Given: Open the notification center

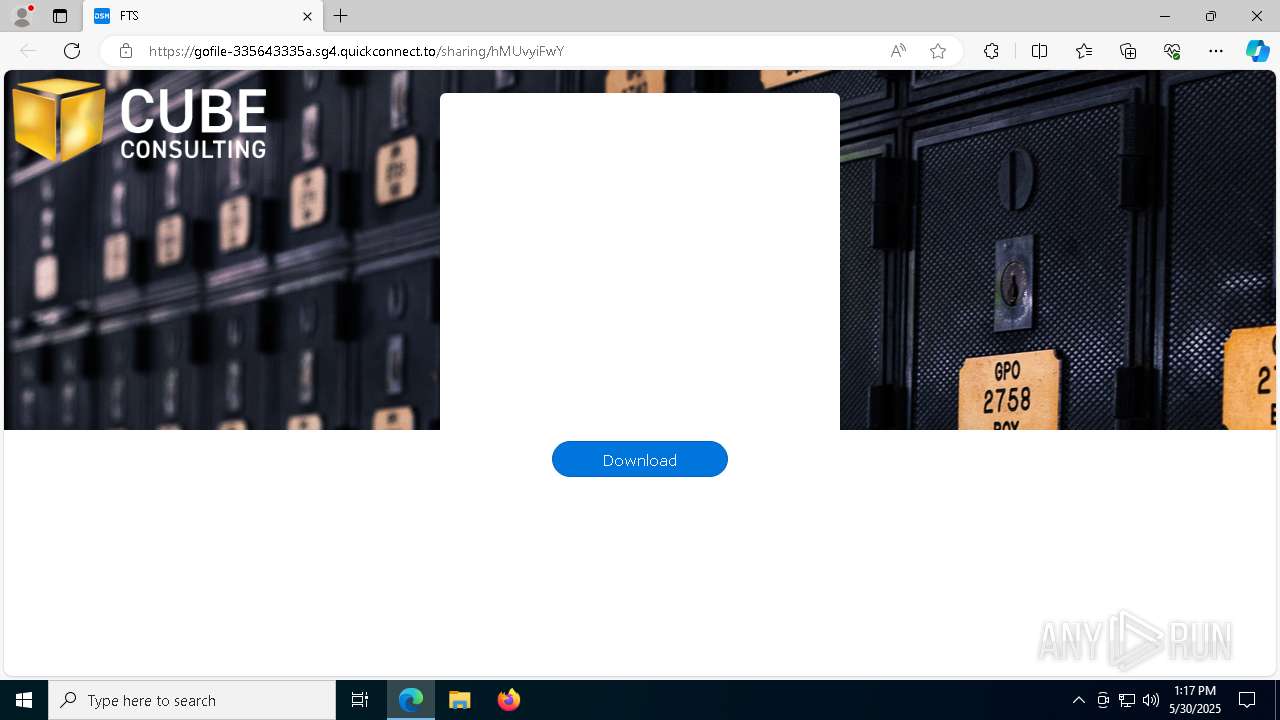Looking at the screenshot, I should (1247, 700).
